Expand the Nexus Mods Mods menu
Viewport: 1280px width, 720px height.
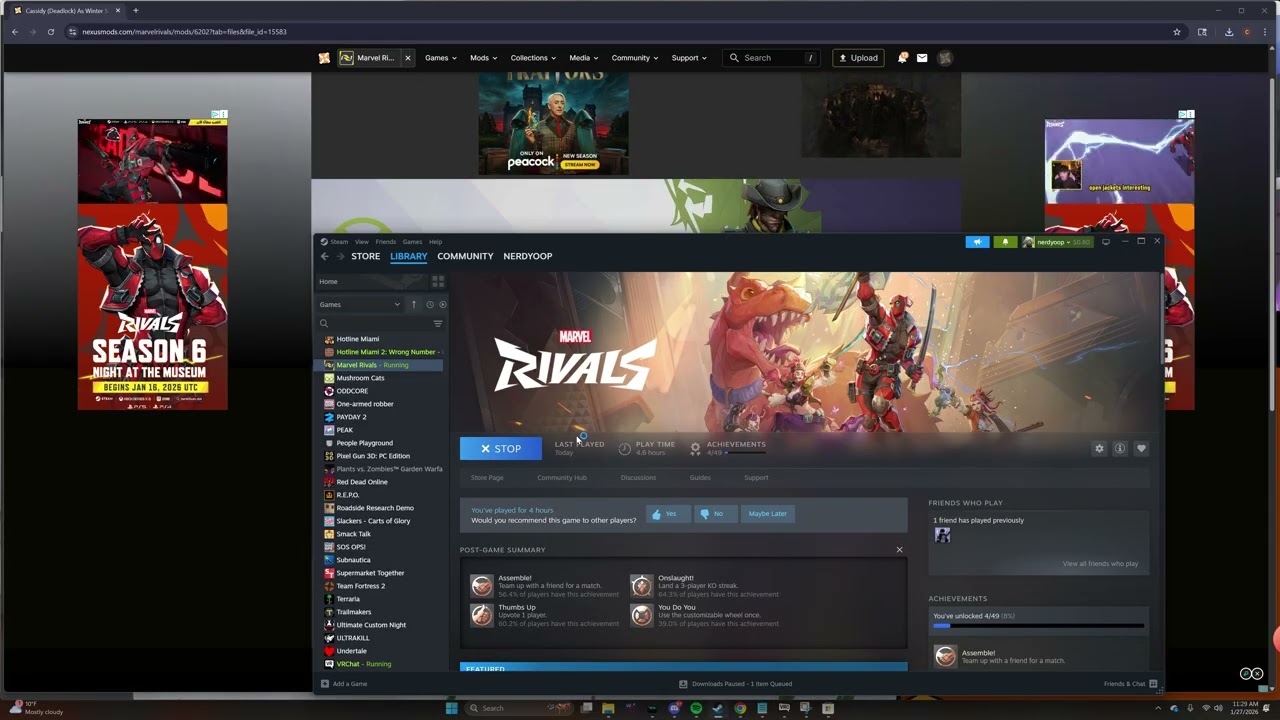pyautogui.click(x=484, y=58)
